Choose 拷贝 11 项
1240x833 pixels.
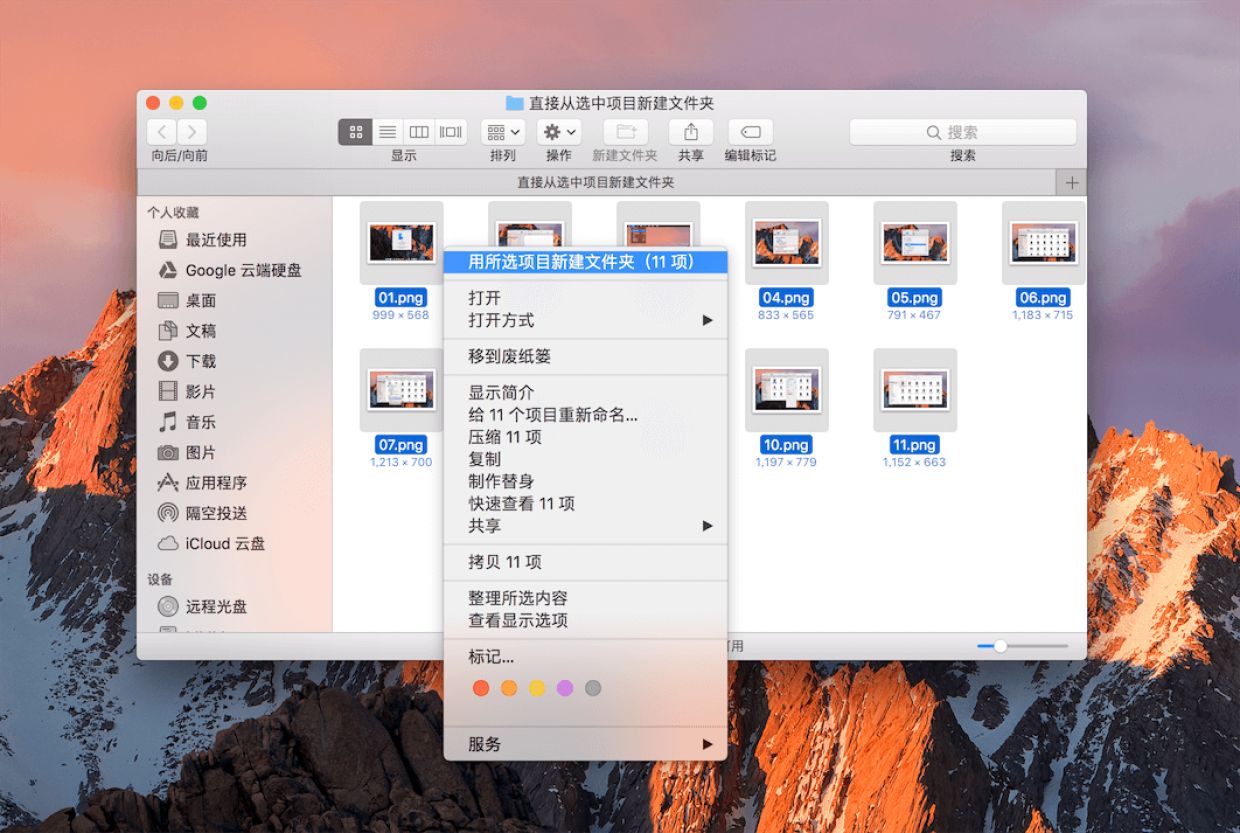pos(586,562)
